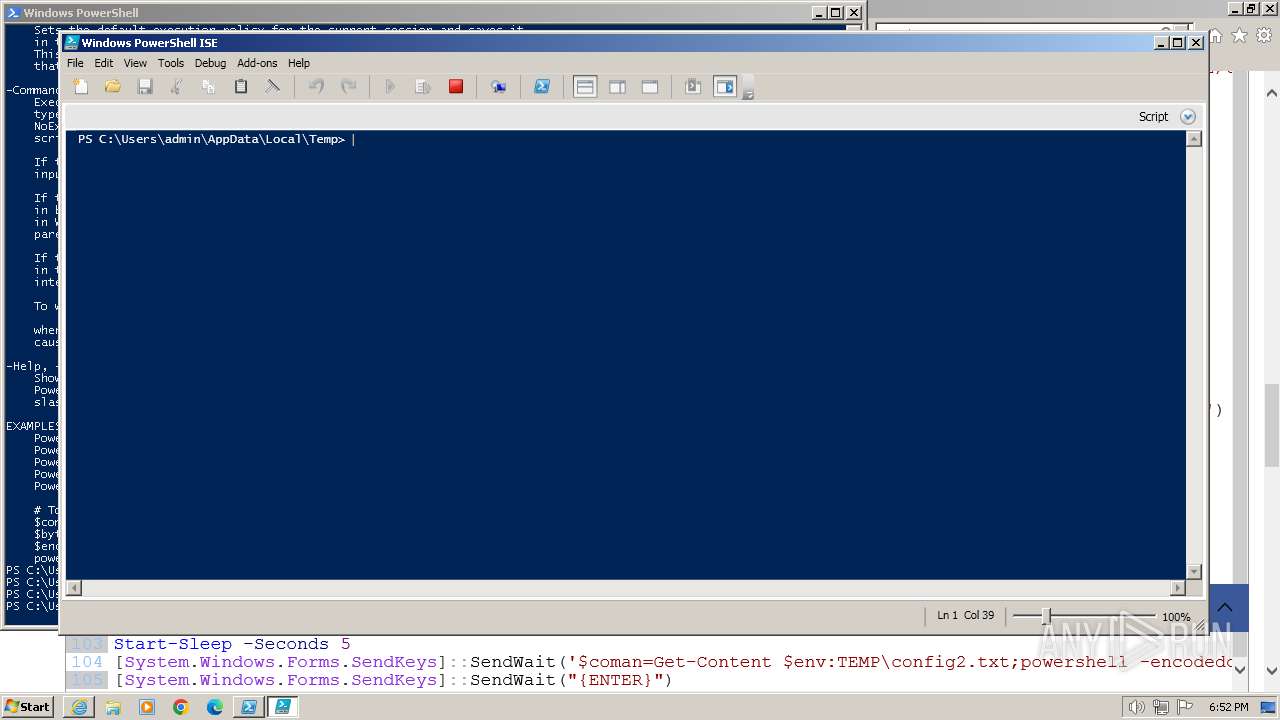The width and height of the screenshot is (1280, 720).
Task: Cut selection with the scissors icon
Action: [x=177, y=87]
